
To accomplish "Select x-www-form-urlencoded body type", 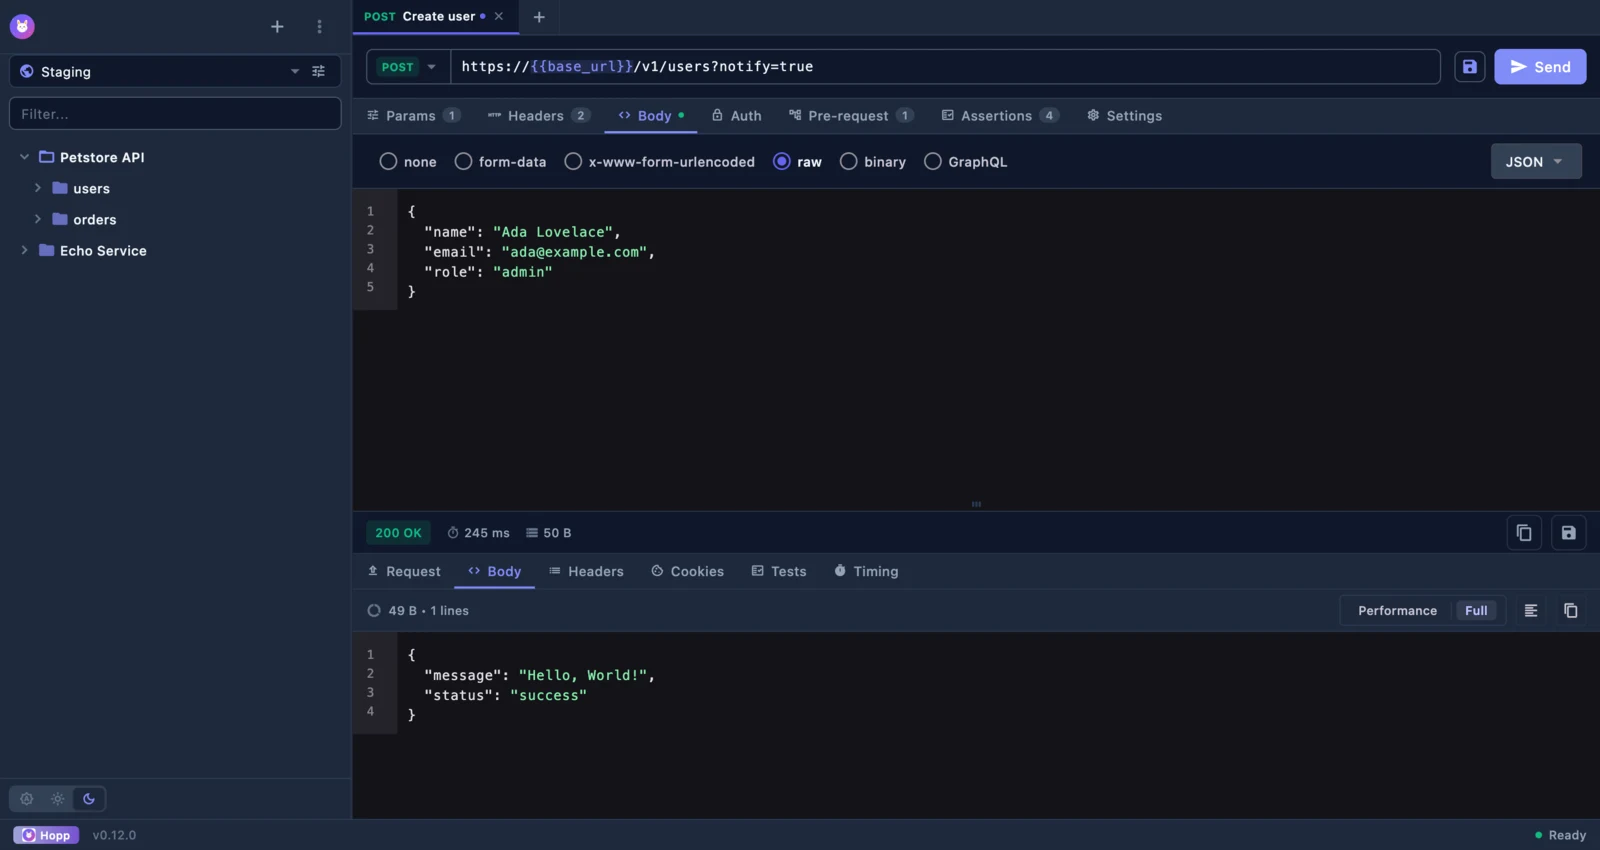I will (x=660, y=161).
